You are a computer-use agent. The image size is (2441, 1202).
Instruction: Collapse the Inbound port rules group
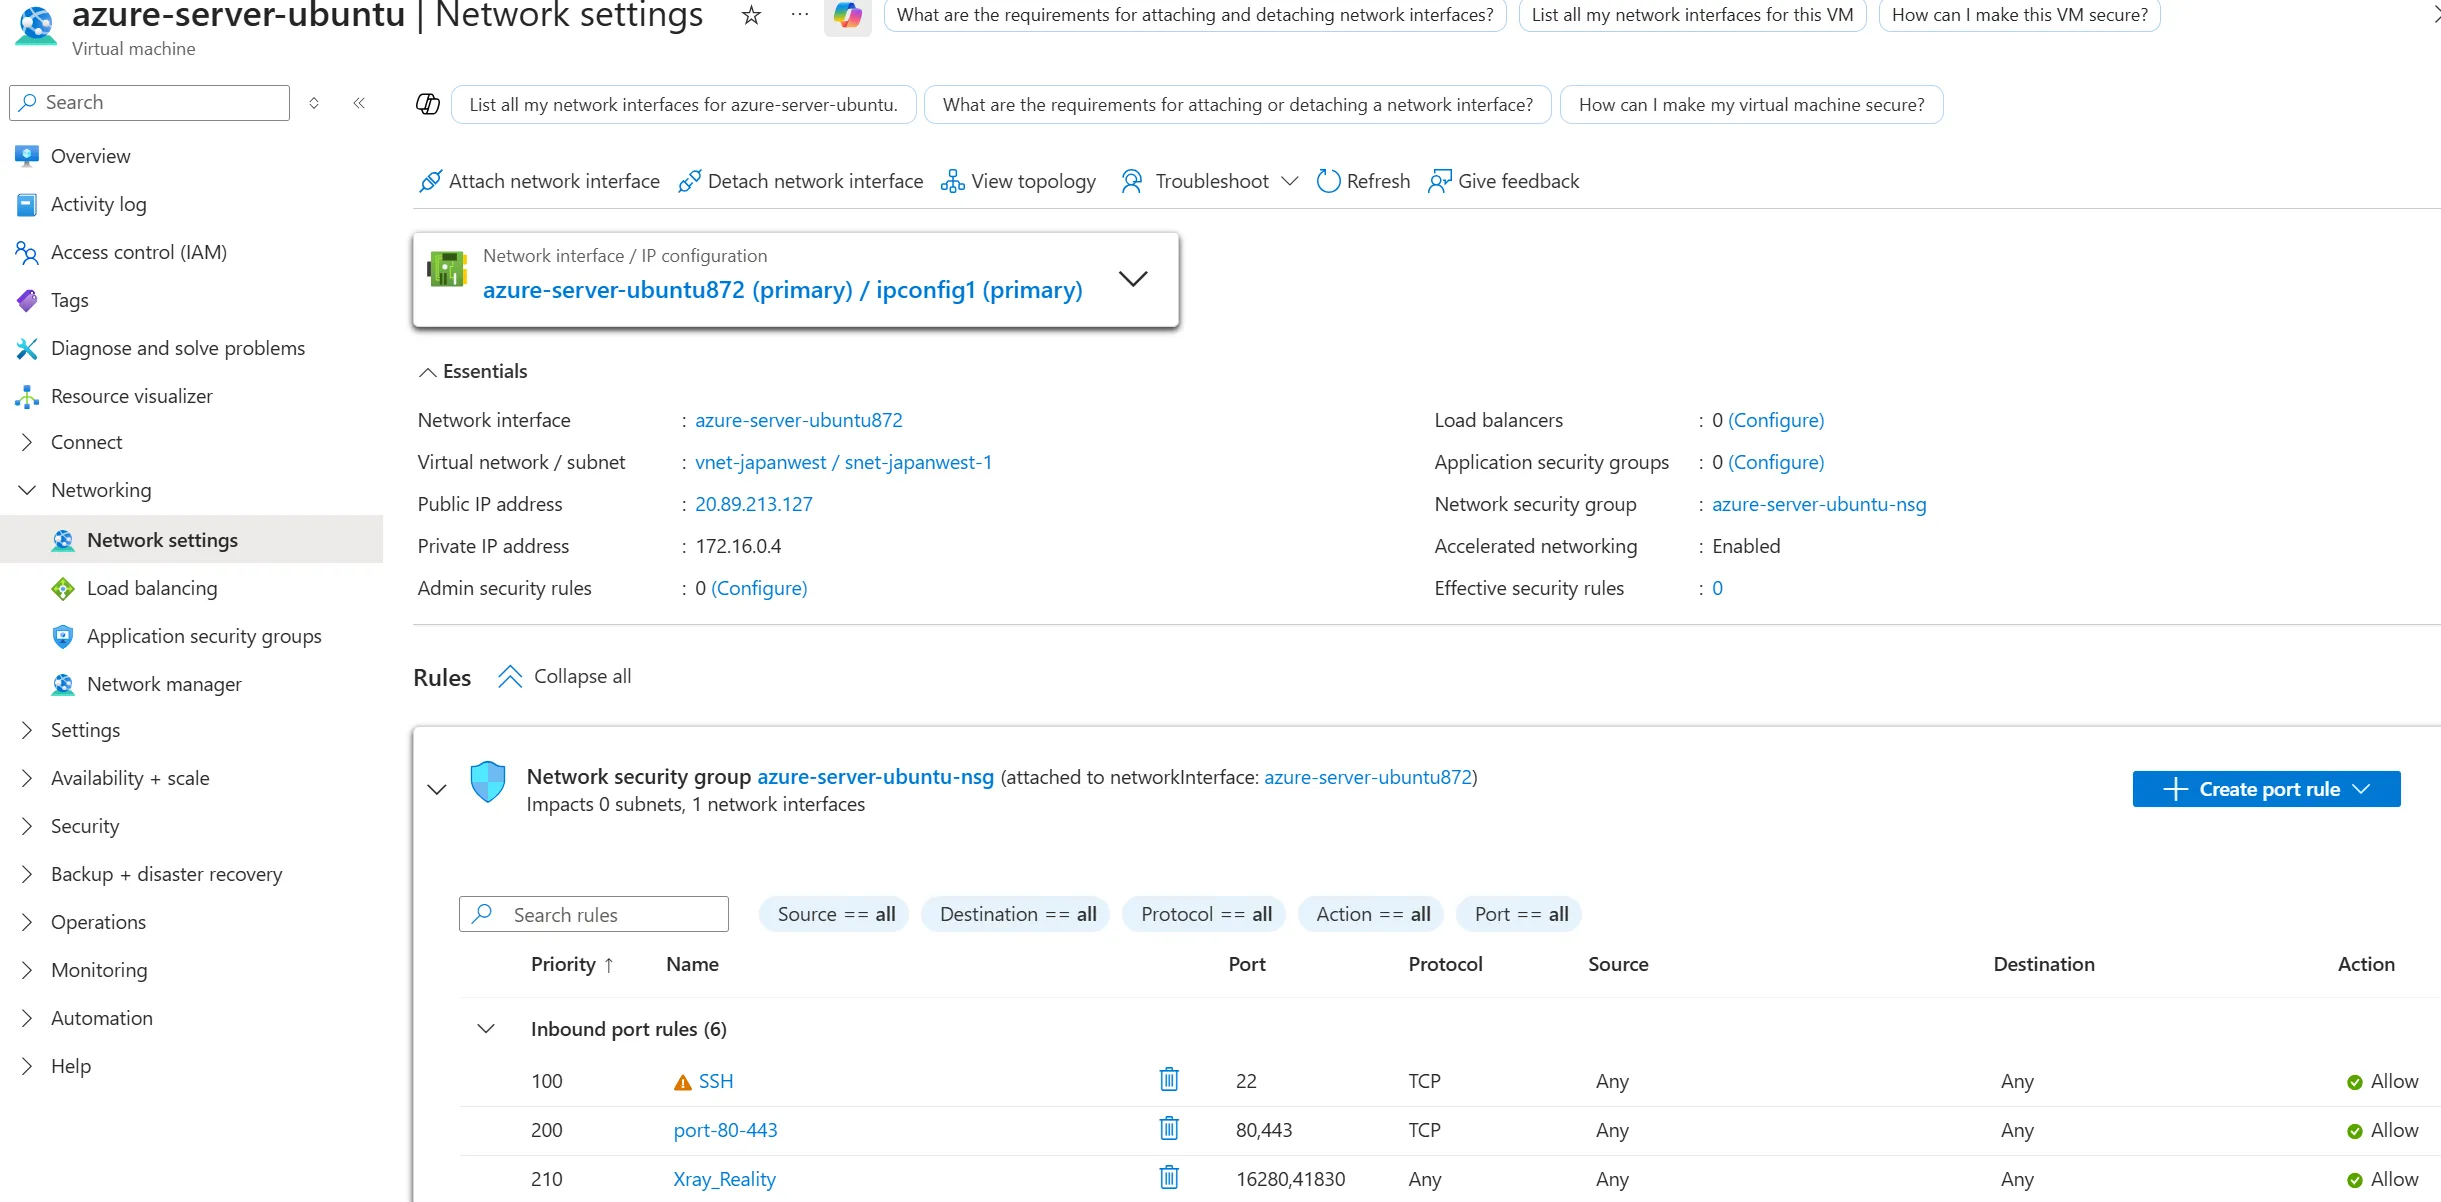[486, 1029]
